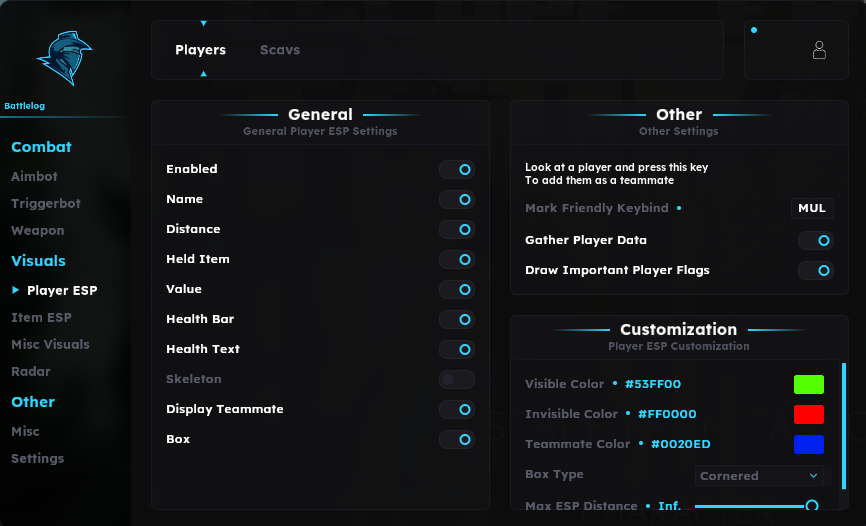
Task: Click the MUL keybind button
Action: pos(812,208)
